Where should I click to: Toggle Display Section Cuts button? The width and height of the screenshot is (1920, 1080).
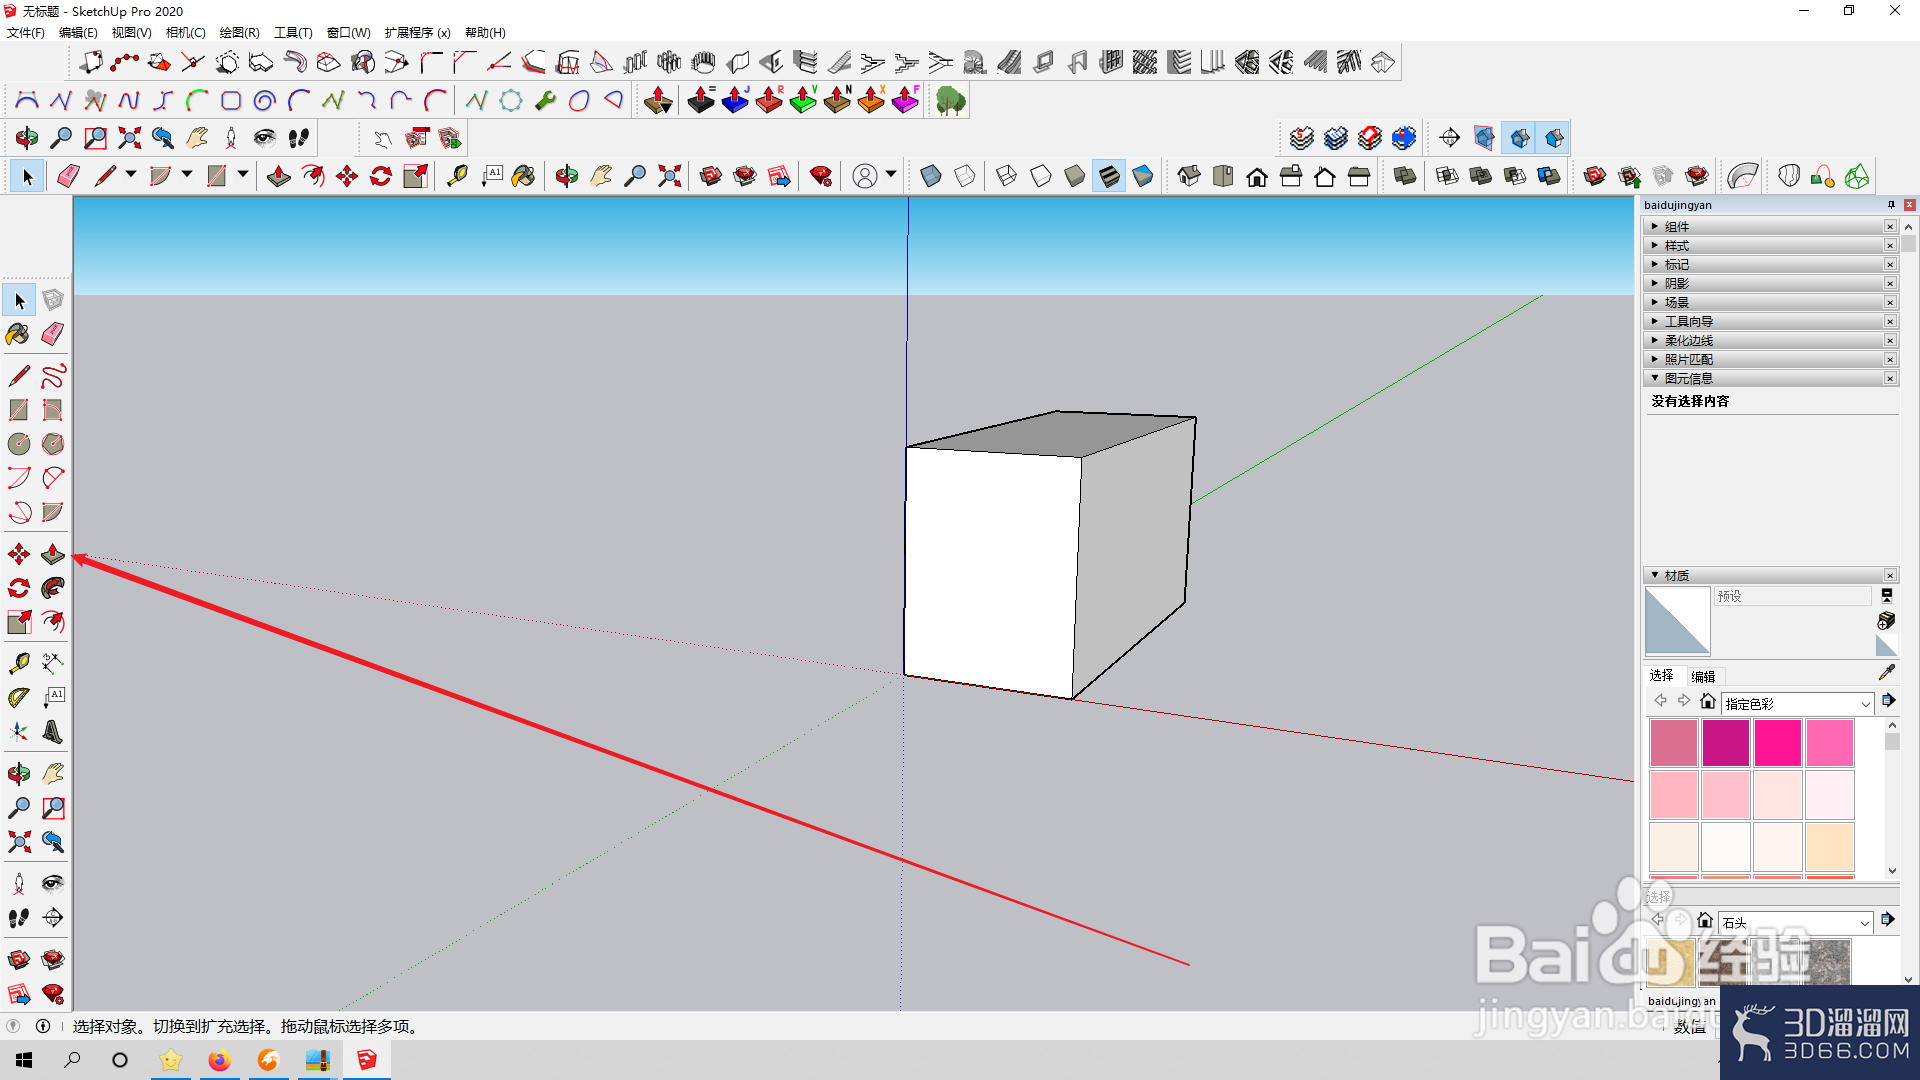(1520, 138)
